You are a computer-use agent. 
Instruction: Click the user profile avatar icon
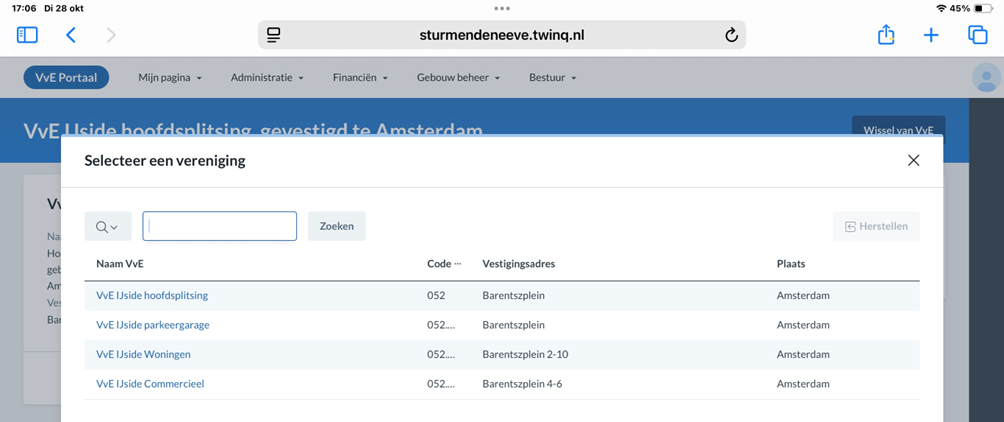(x=986, y=78)
